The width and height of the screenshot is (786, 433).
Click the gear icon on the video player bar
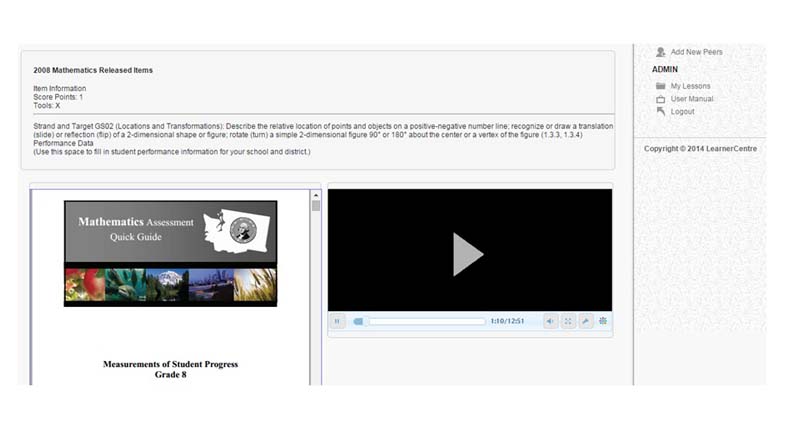[603, 322]
